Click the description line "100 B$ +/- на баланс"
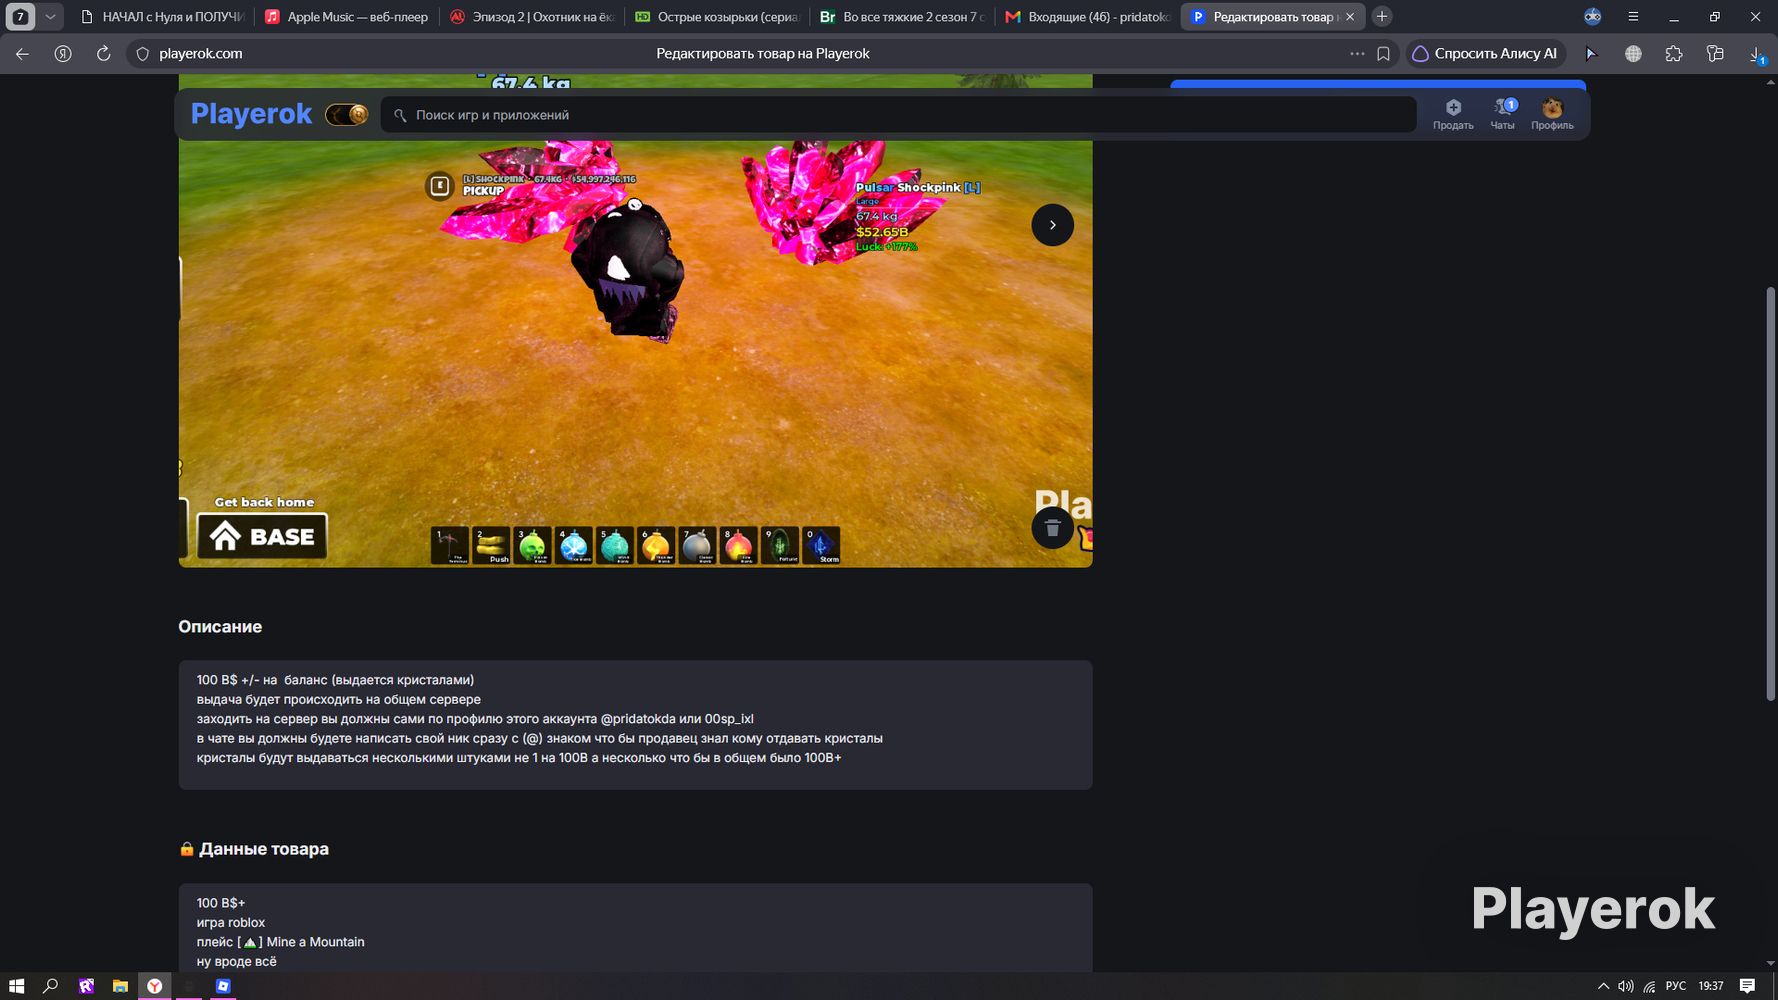This screenshot has height=1000, width=1778. (x=336, y=680)
